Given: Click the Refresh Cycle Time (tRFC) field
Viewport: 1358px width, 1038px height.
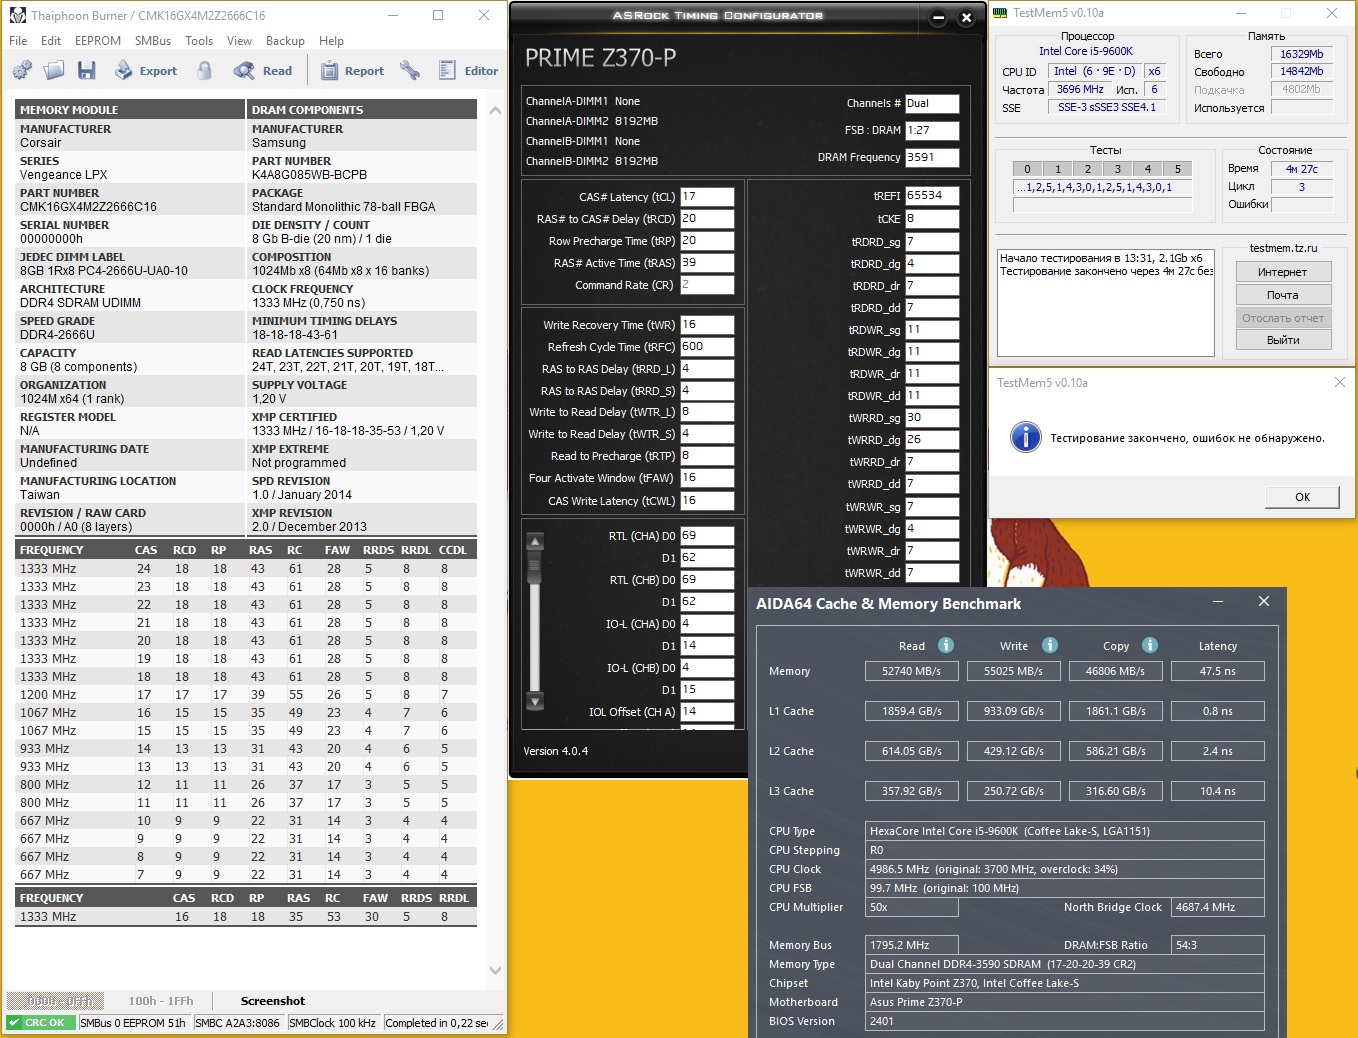Looking at the screenshot, I should (707, 347).
